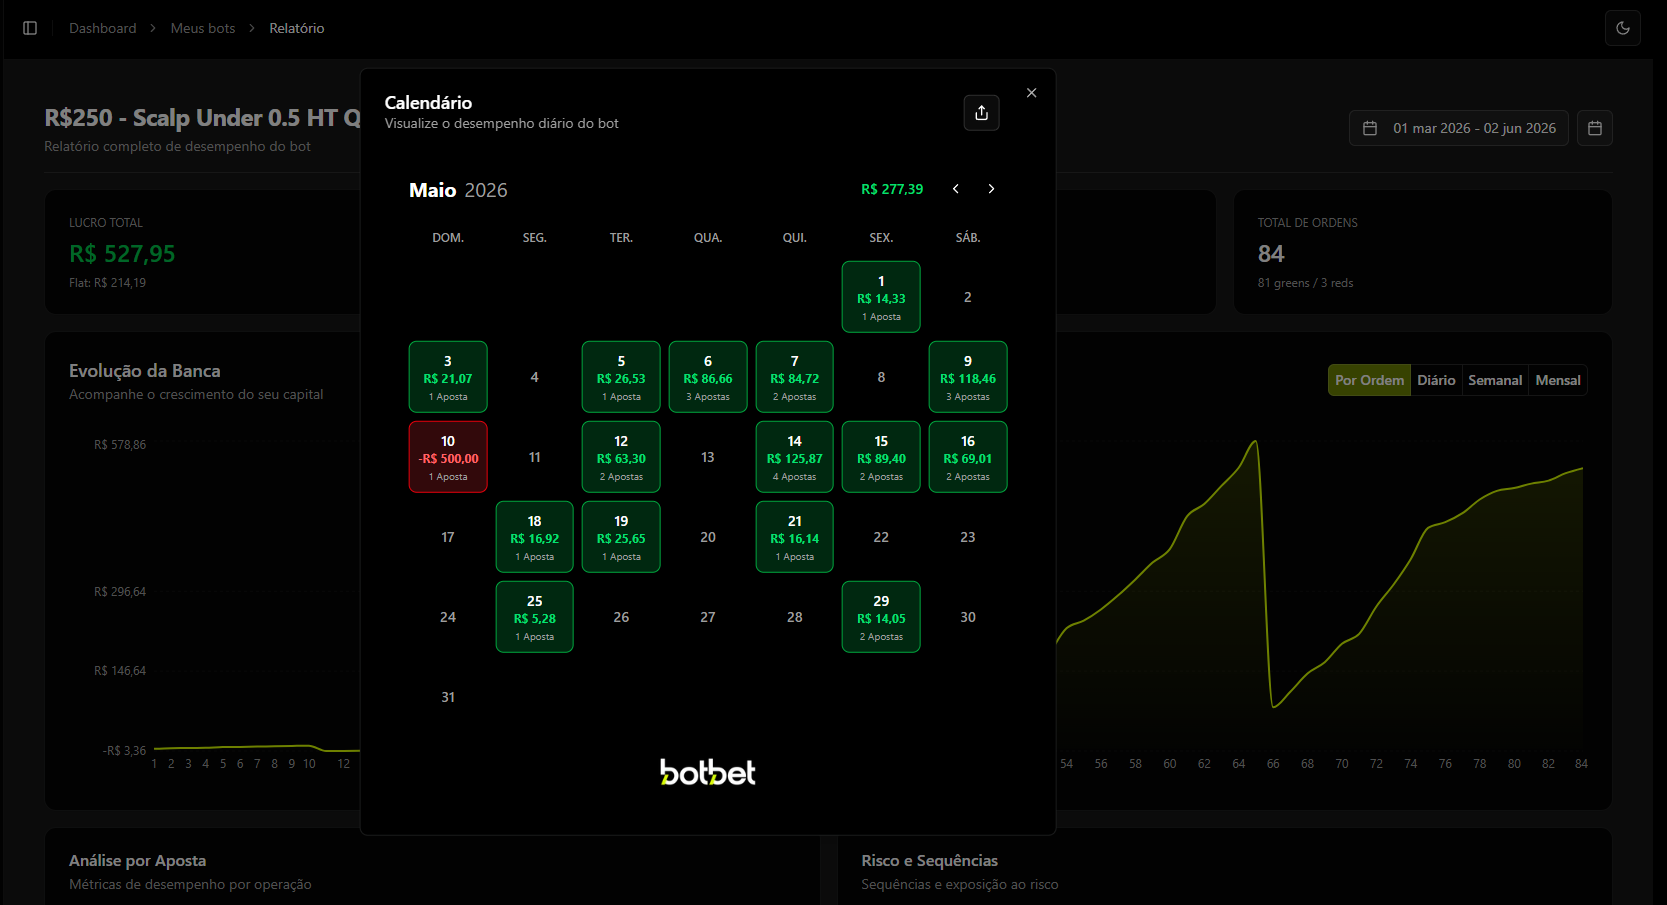1667x905 pixels.
Task: Click the chart peak near order 65
Action: (x=1254, y=443)
